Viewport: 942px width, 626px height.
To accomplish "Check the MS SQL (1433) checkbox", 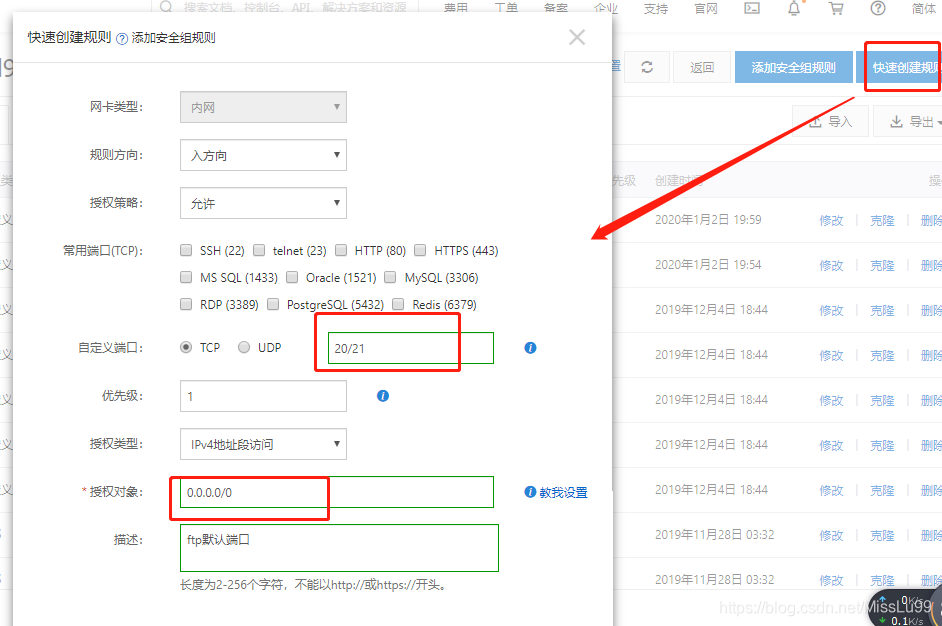I will click(x=186, y=277).
